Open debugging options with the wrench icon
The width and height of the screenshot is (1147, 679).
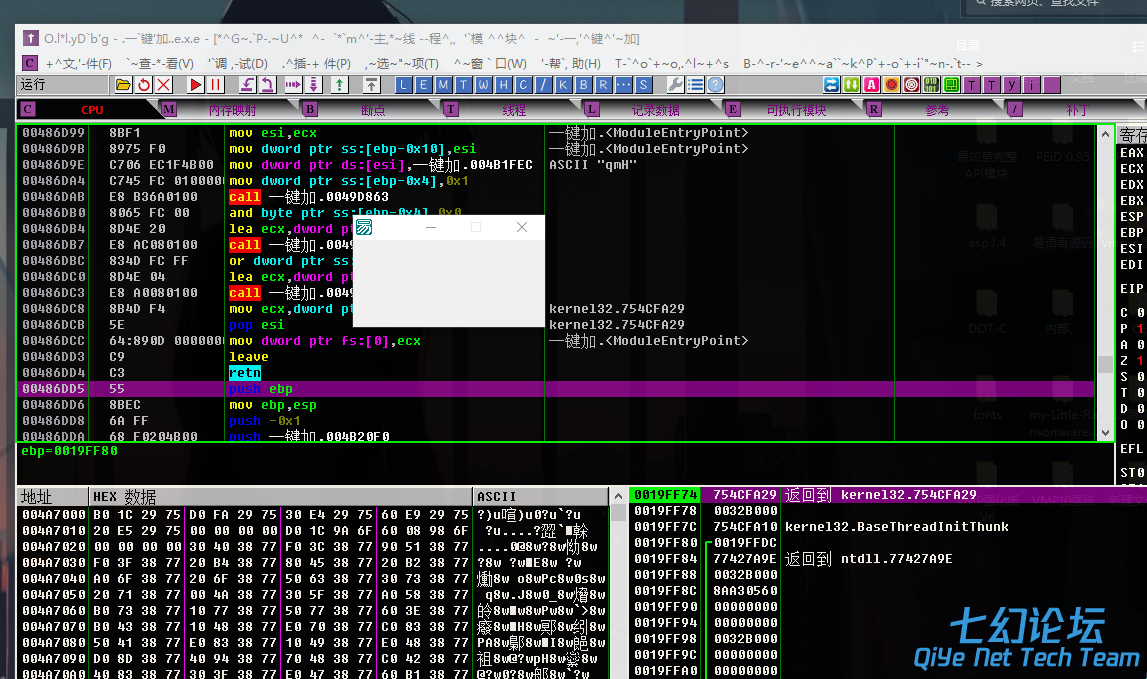coord(675,85)
